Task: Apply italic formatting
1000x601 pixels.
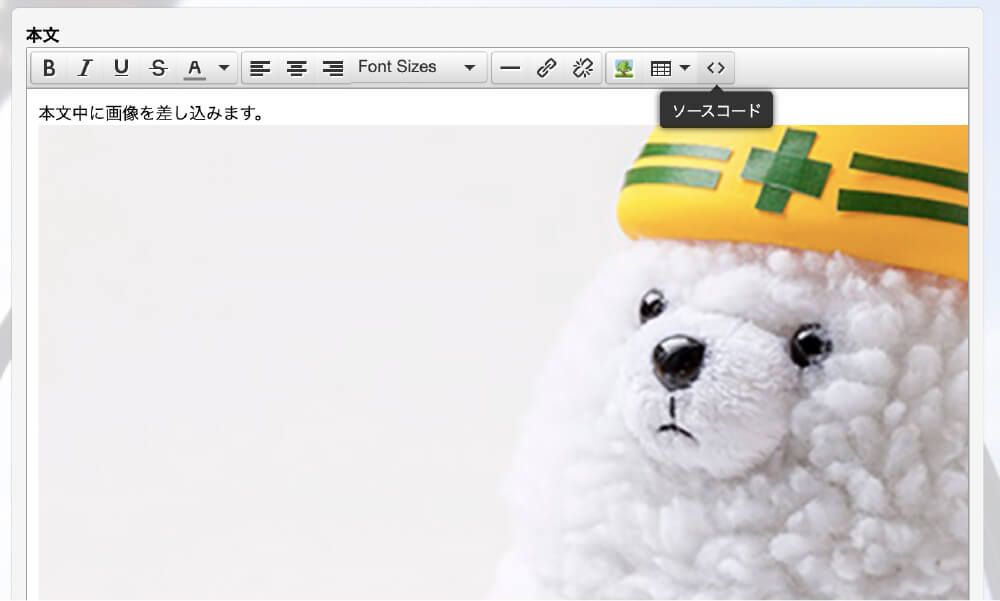Action: pos(85,68)
